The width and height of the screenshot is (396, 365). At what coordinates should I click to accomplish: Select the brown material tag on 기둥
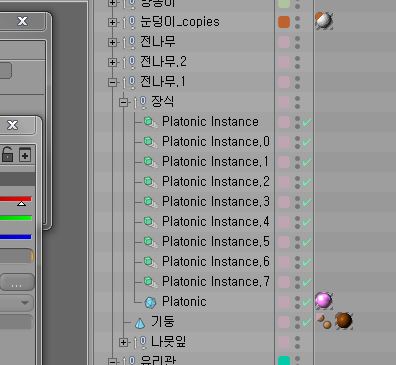[x=344, y=321]
